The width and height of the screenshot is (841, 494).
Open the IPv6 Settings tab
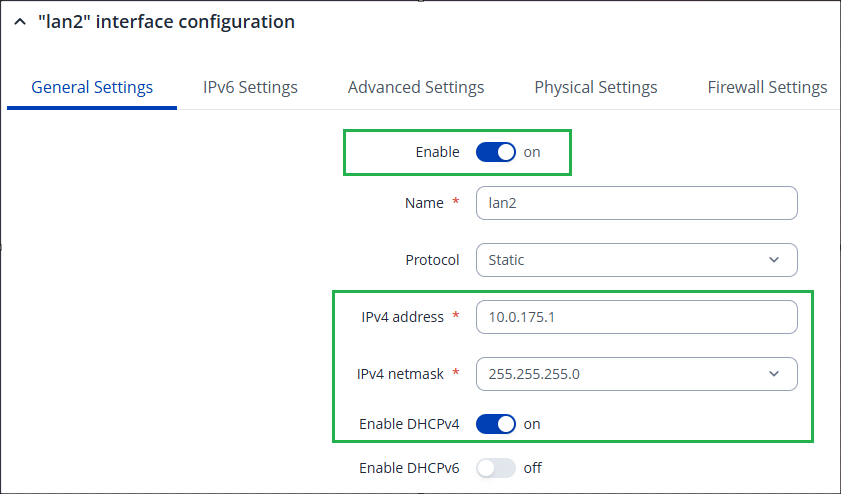pos(250,87)
